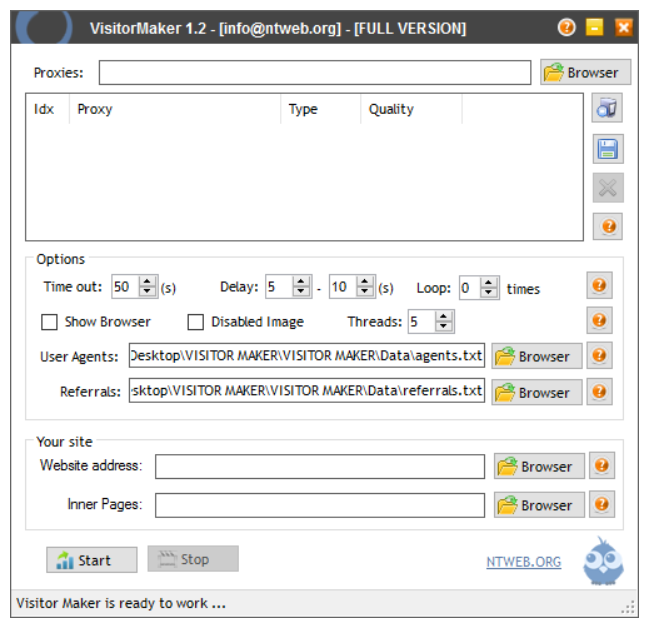Image resolution: width=650 pixels, height=625 pixels.
Task: Decrease the Time out value
Action: (147, 292)
